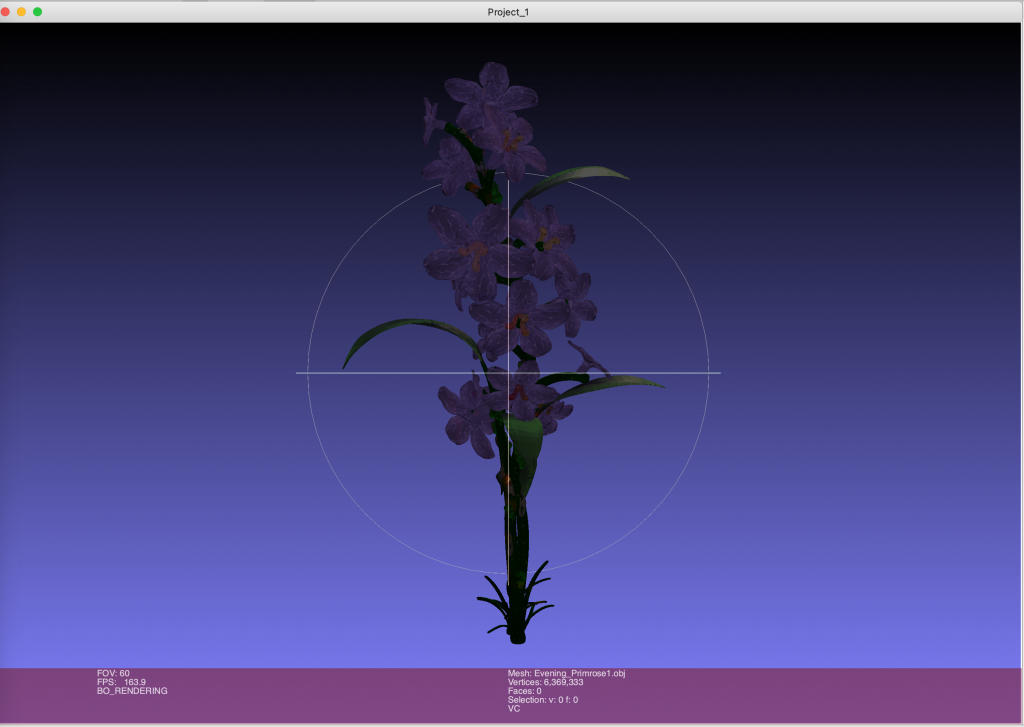
Task: Click the Mesh: Evening_Primrose1.obj label
Action: tap(566, 673)
